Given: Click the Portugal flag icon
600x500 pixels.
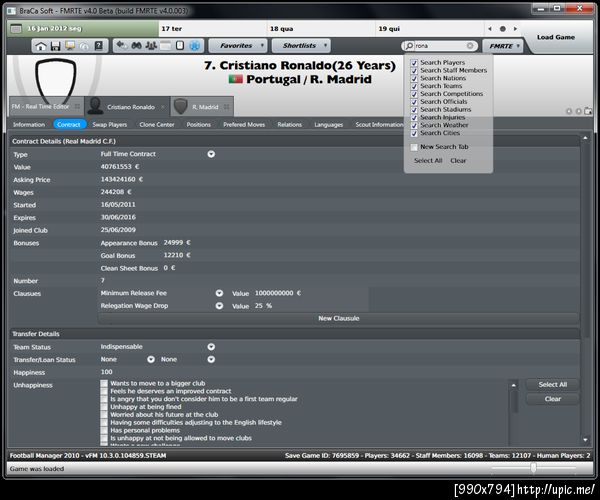Looking at the screenshot, I should point(236,79).
